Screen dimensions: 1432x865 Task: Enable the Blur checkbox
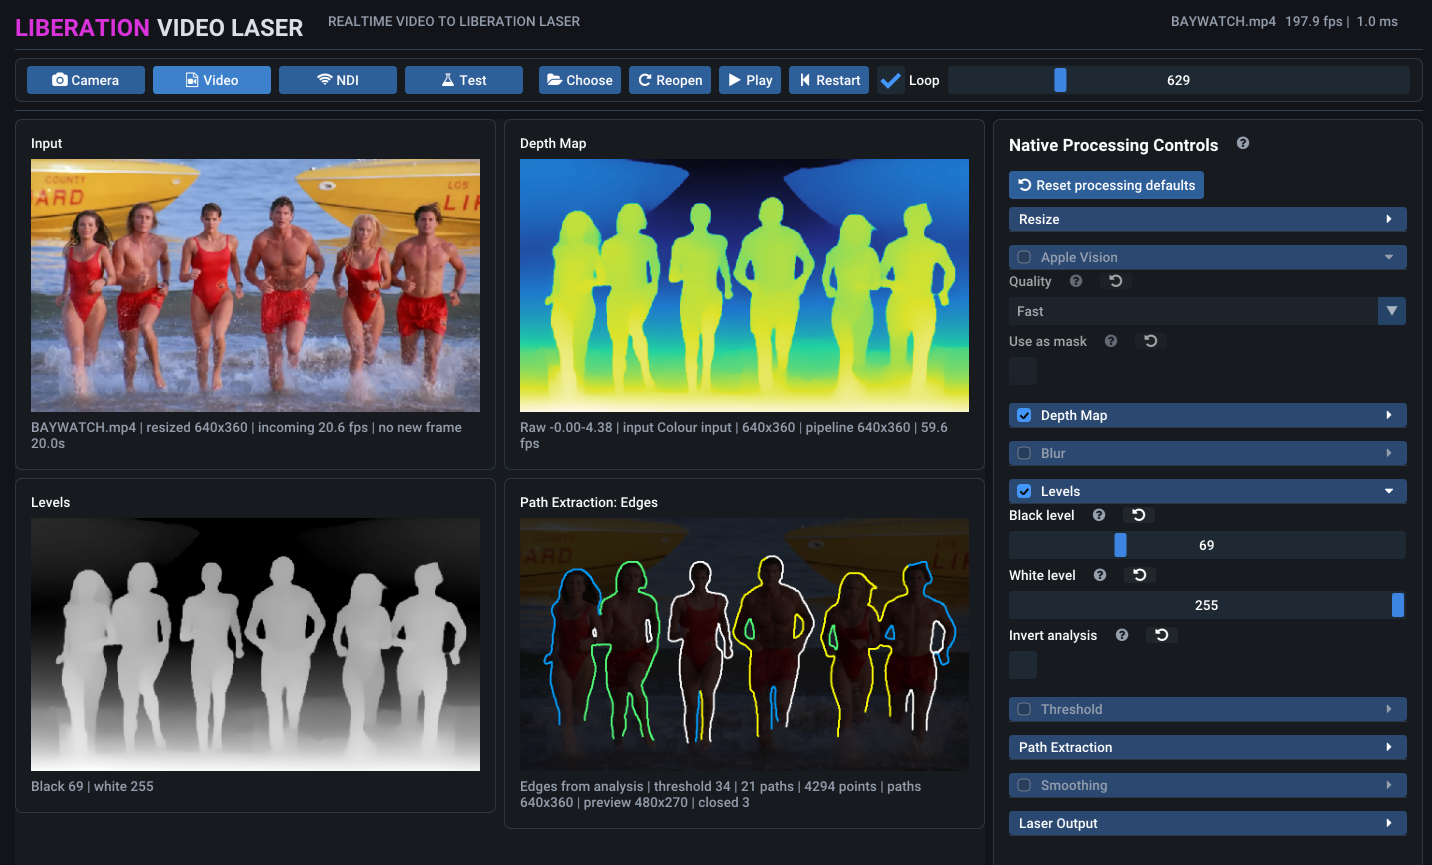click(x=1024, y=453)
